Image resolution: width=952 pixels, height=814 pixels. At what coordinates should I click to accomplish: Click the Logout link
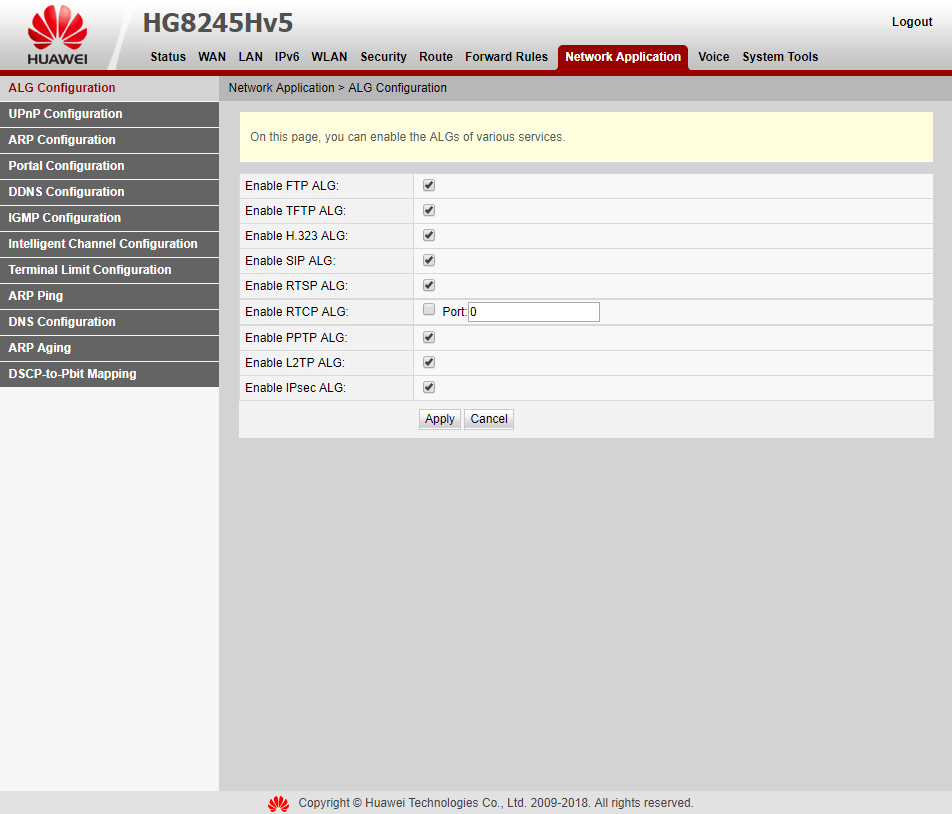tap(911, 21)
